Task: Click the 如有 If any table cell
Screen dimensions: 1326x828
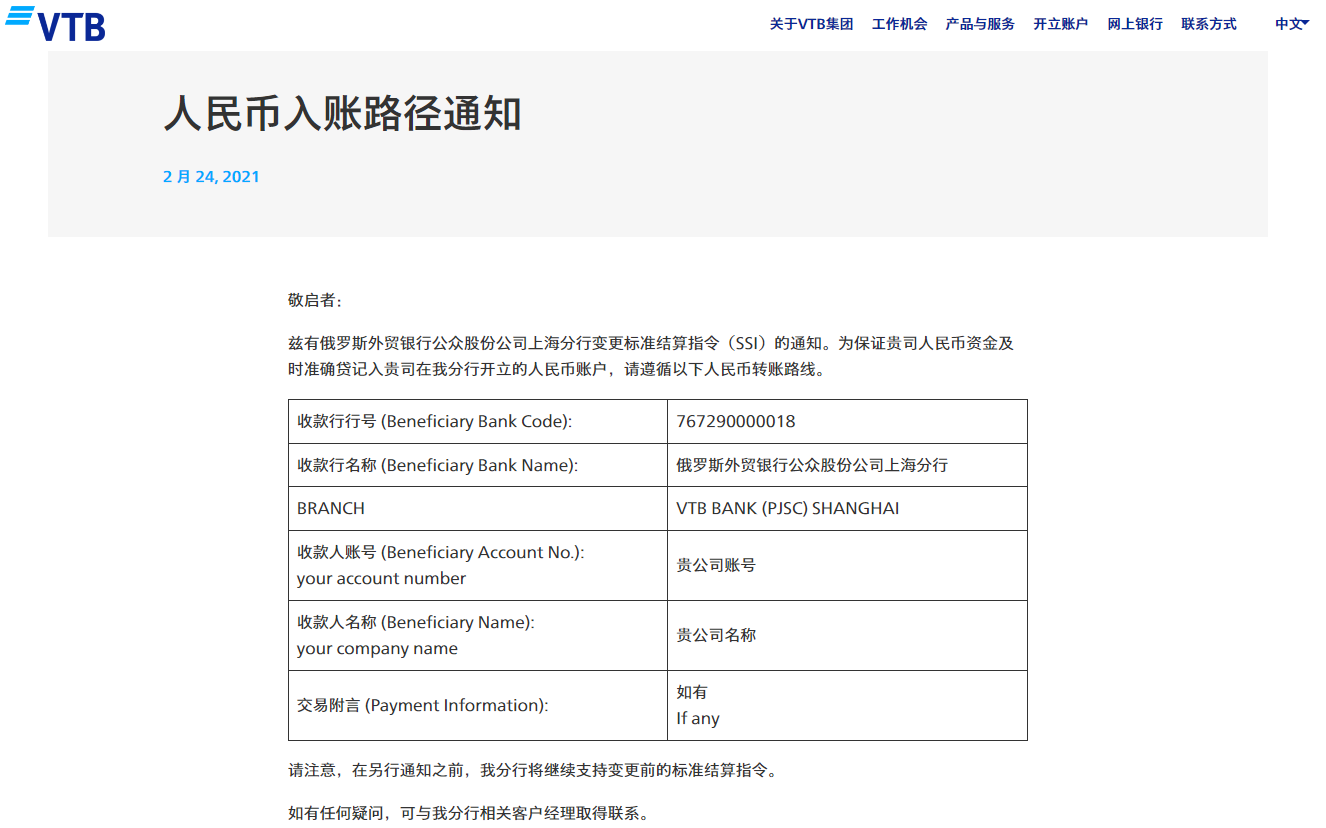Action: pos(847,705)
